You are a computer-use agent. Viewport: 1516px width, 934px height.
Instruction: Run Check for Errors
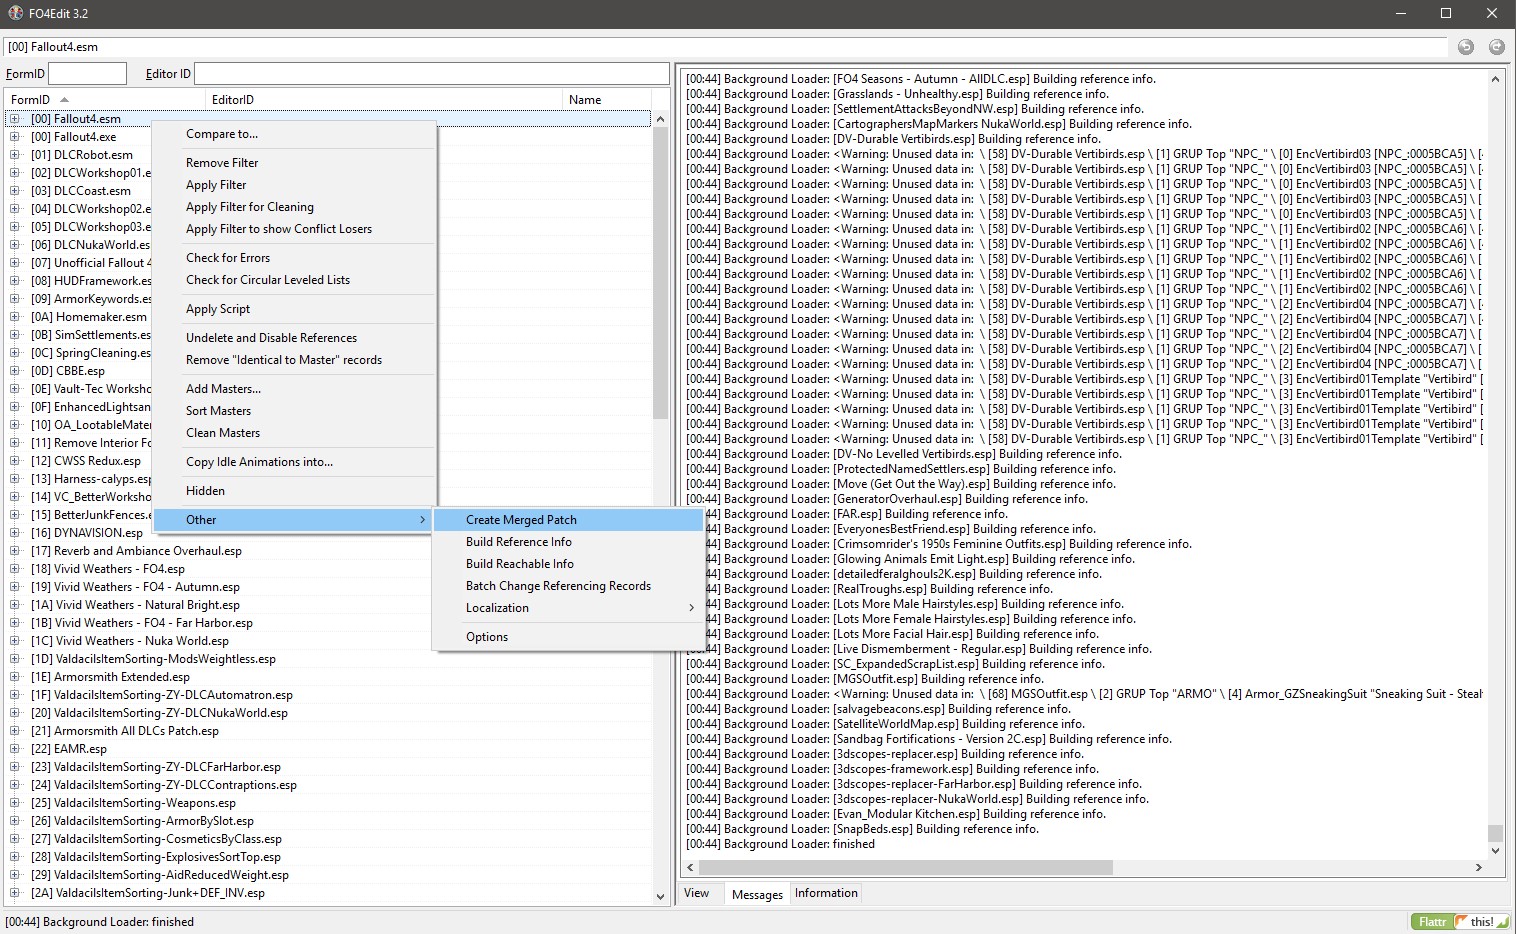click(x=294, y=258)
